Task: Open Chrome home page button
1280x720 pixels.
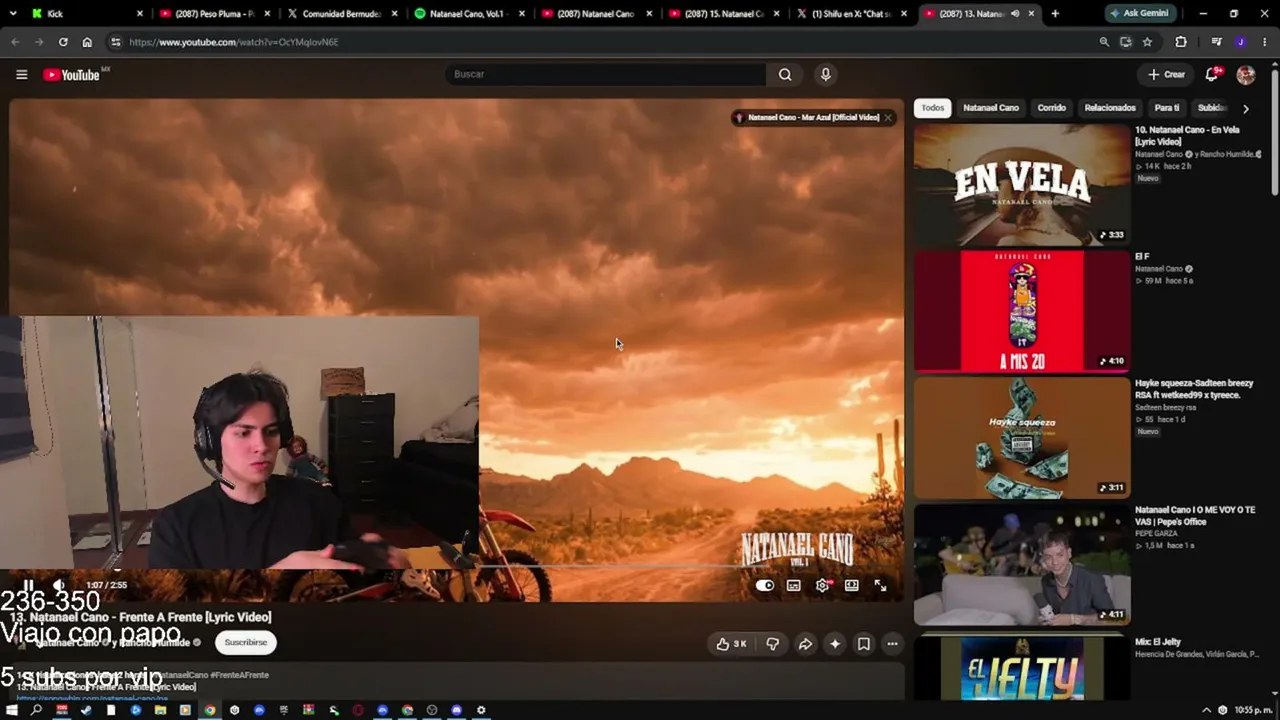Action: [x=87, y=42]
